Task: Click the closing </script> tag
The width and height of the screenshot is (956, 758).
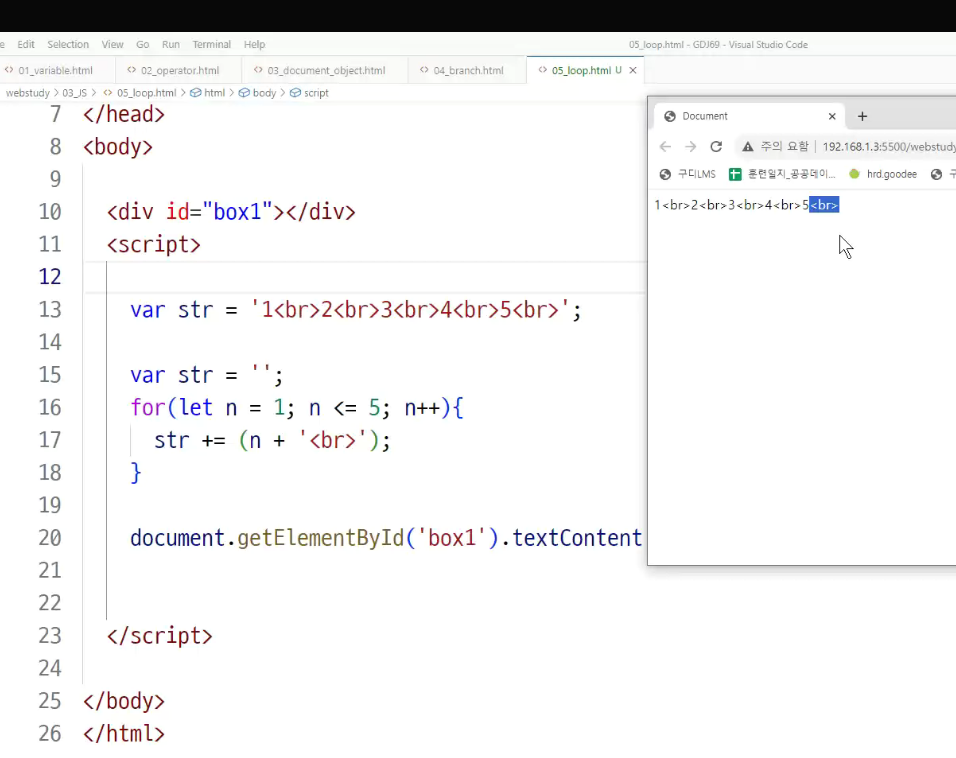Action: point(160,636)
